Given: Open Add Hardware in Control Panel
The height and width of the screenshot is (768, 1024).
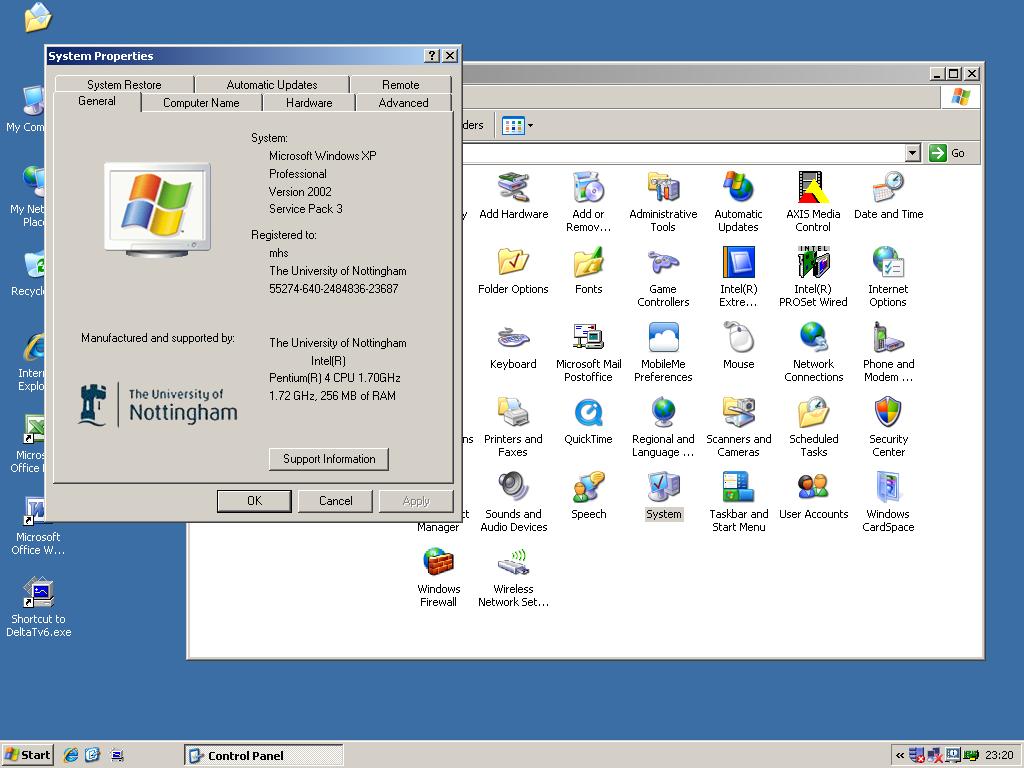Looking at the screenshot, I should [513, 196].
